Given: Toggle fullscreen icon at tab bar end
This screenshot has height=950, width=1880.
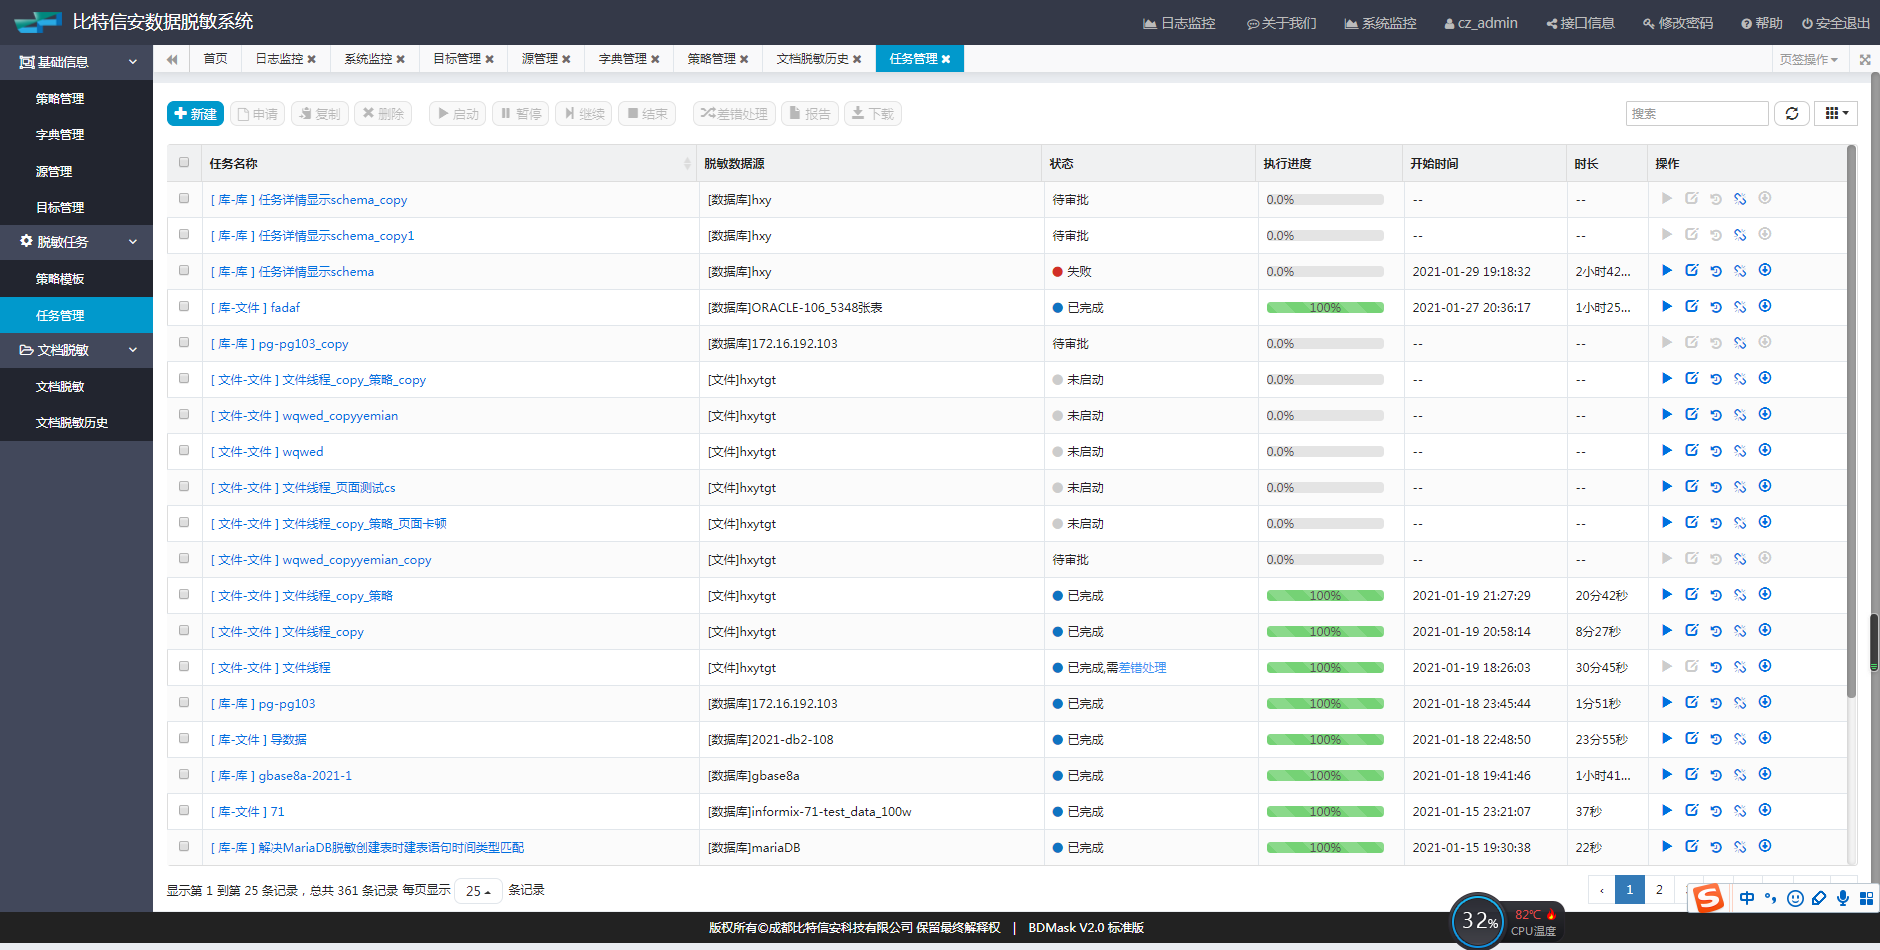Looking at the screenshot, I should pos(1865,60).
